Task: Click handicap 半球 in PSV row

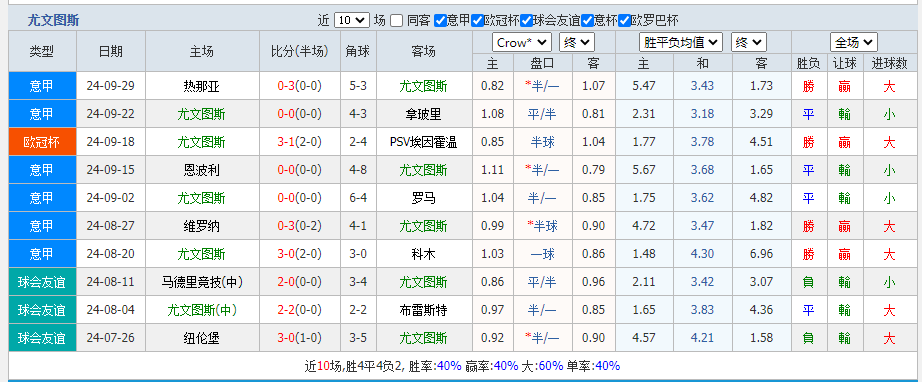Action: point(543,142)
